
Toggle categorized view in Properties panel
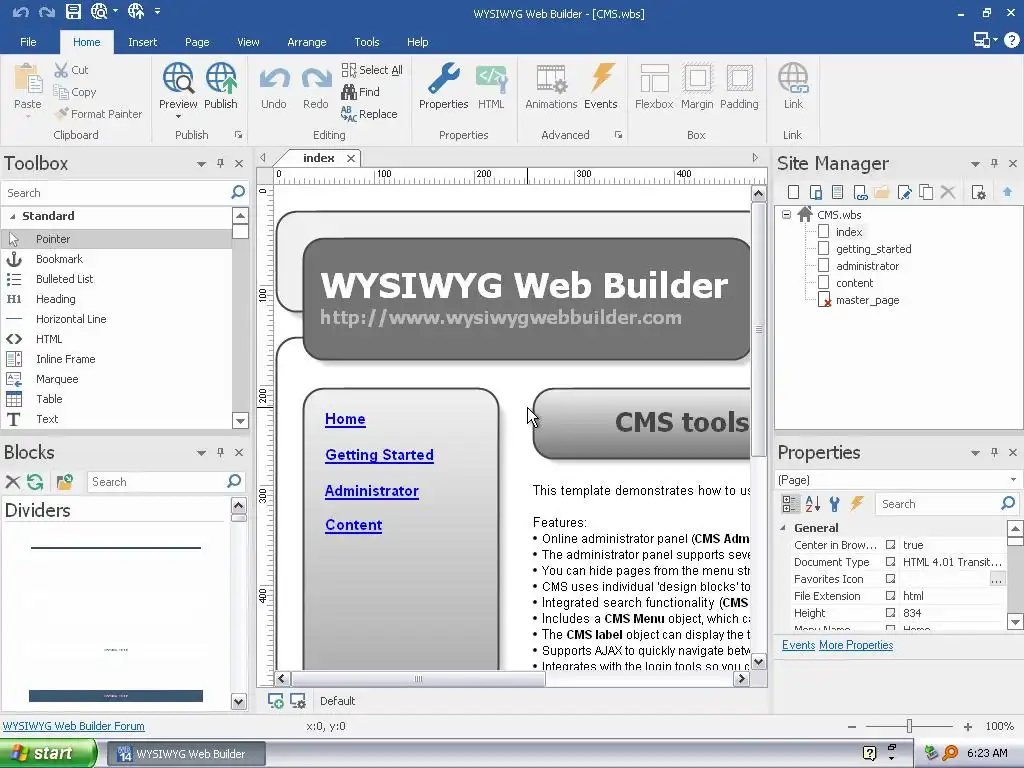pyautogui.click(x=790, y=504)
